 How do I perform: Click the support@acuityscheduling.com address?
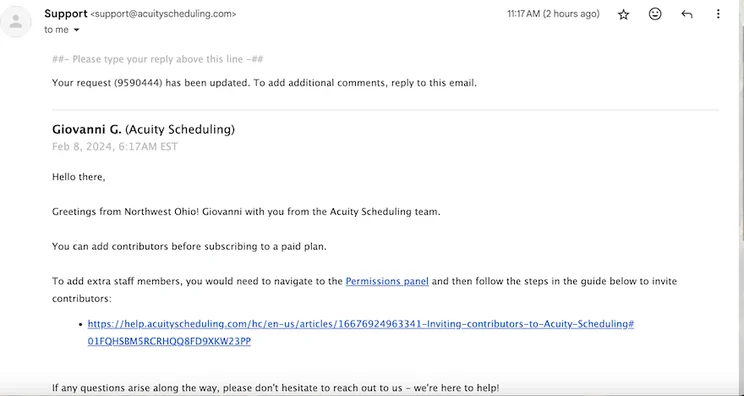(x=163, y=14)
